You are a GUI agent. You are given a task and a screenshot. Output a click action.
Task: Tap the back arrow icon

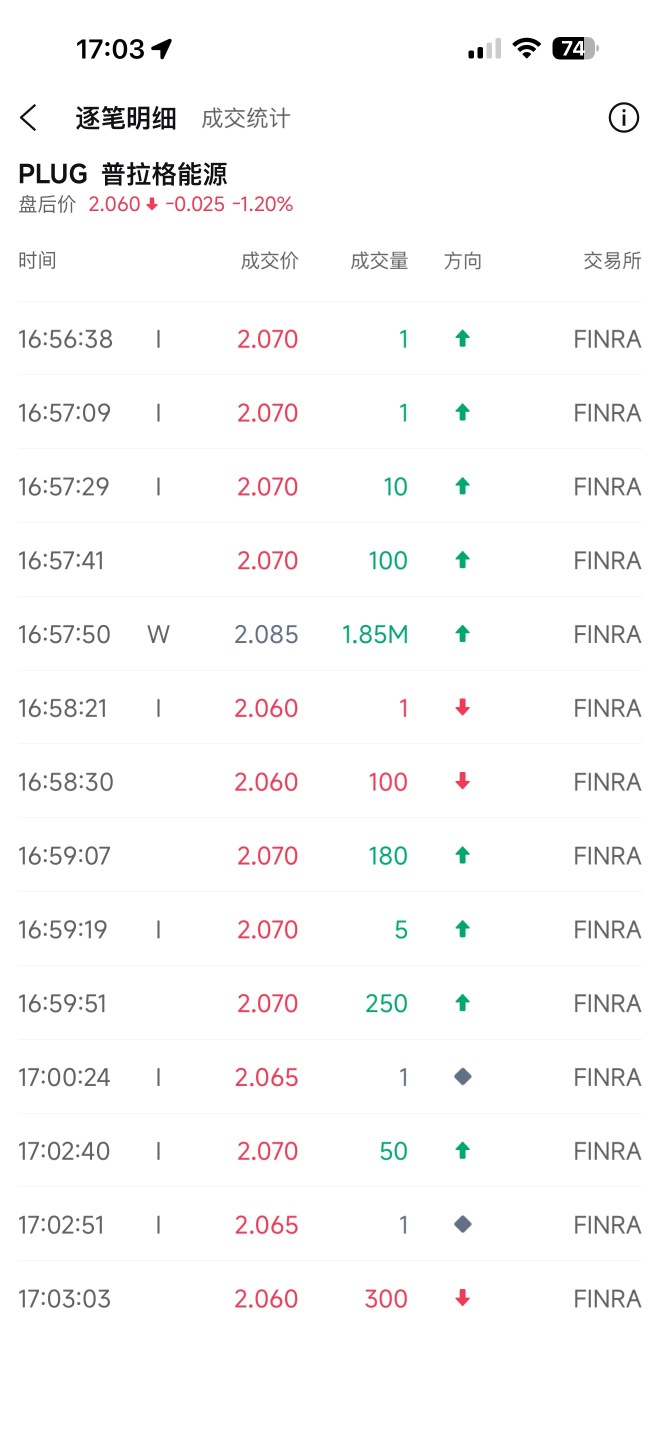28,118
